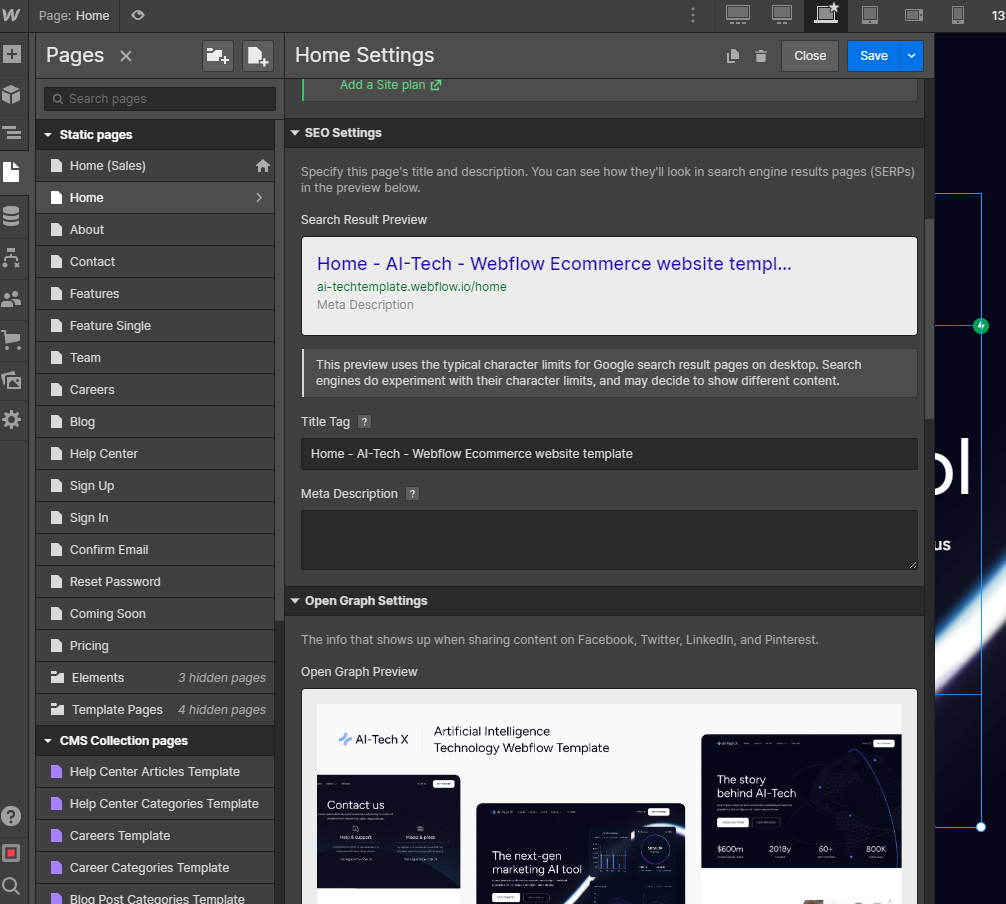Open the Audit panel at bottom left
The width and height of the screenshot is (1006, 904).
pos(13,851)
